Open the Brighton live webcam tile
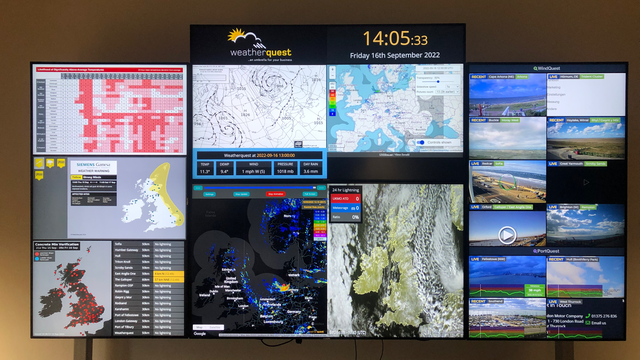Screen dimensions: 640x360 [586, 225]
